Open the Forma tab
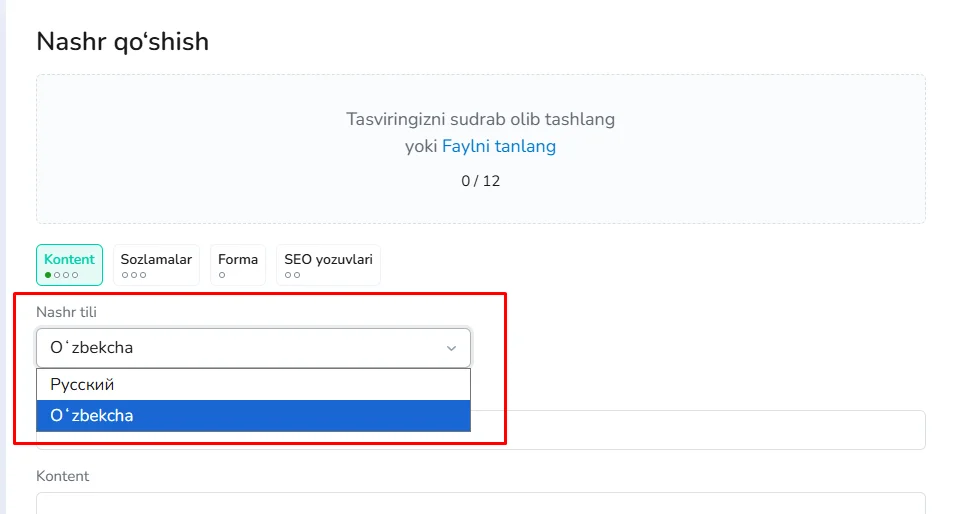Viewport: 955px width, 514px height. 238,260
